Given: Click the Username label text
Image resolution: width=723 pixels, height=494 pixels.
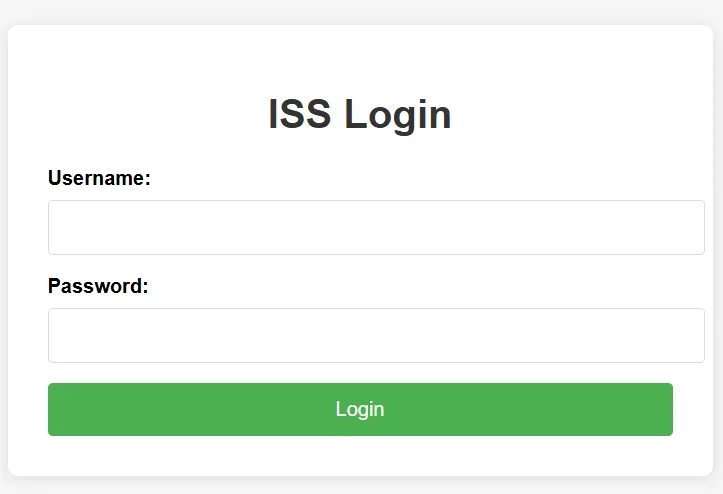Looking at the screenshot, I should [99, 178].
